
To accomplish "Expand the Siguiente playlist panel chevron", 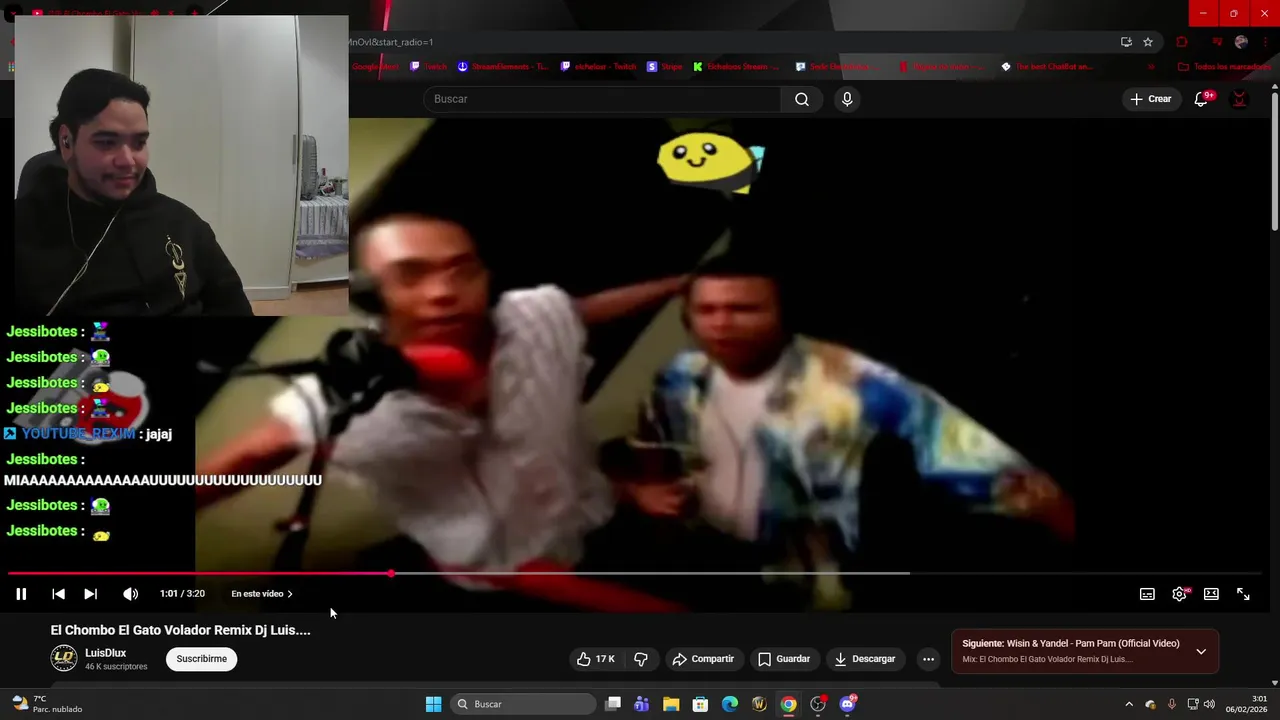I will click(1201, 651).
